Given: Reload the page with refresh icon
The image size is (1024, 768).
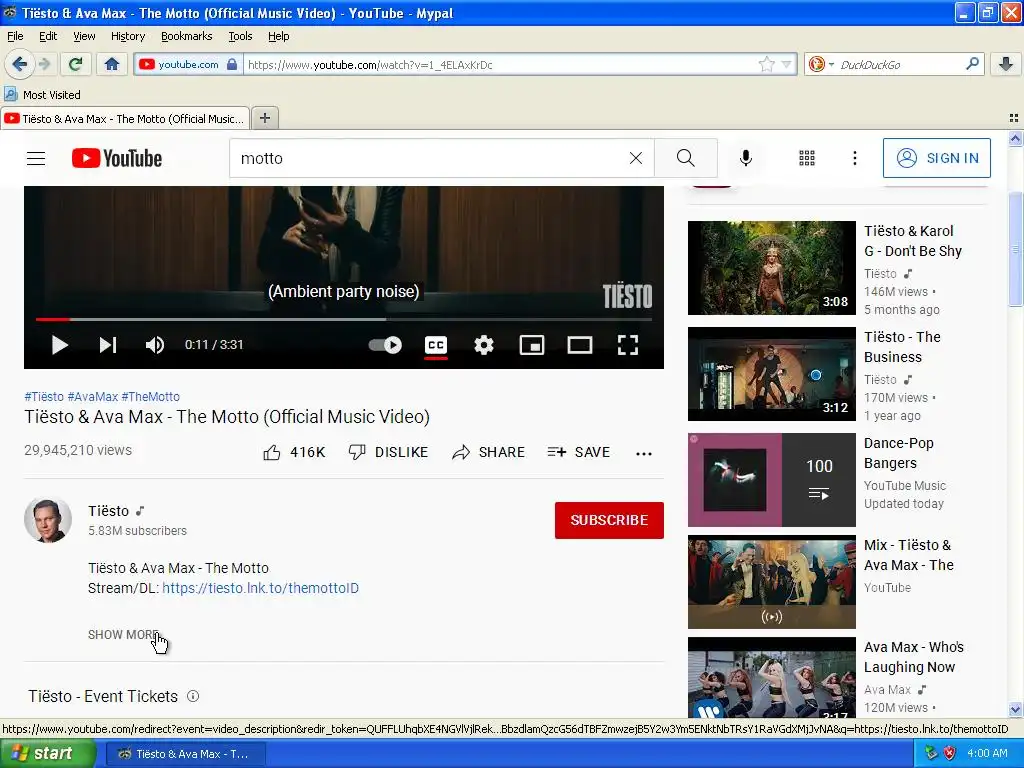Looking at the screenshot, I should (x=75, y=64).
